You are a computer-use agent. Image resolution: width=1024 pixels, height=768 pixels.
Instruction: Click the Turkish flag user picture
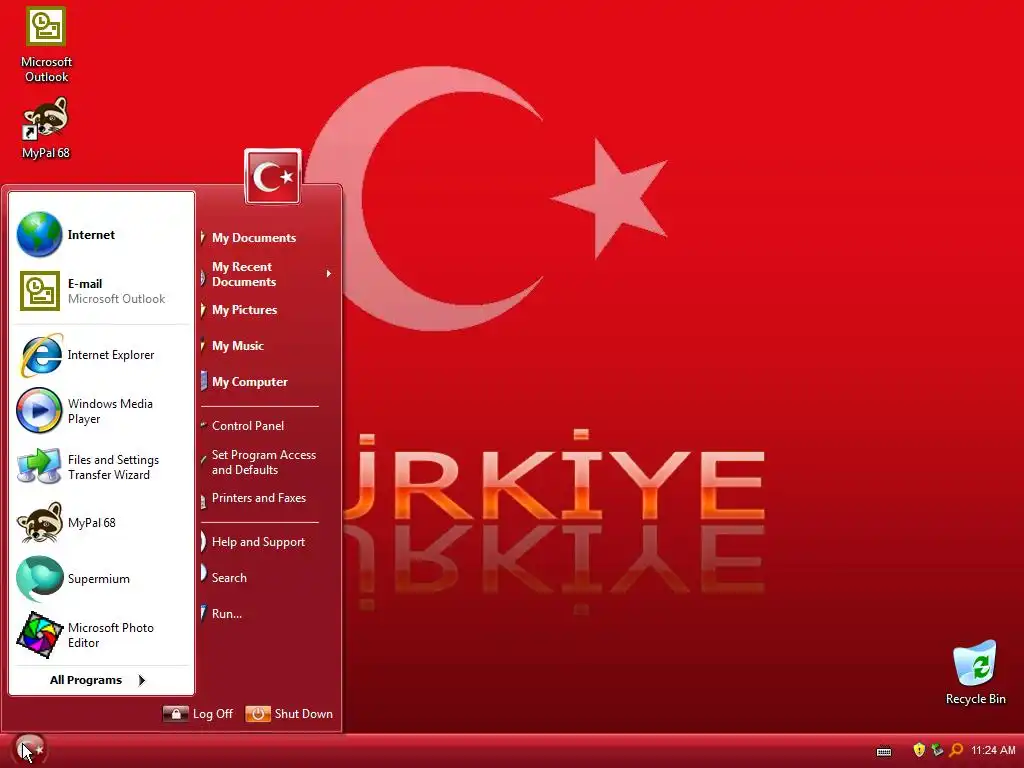(272, 176)
